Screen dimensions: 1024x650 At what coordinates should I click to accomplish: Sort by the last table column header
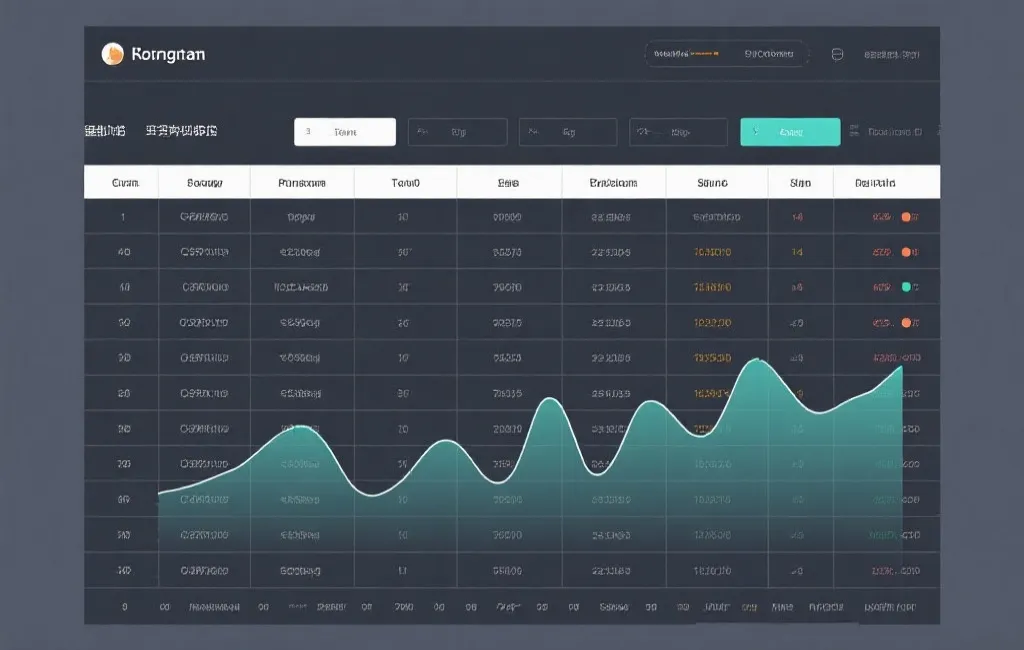(x=875, y=183)
